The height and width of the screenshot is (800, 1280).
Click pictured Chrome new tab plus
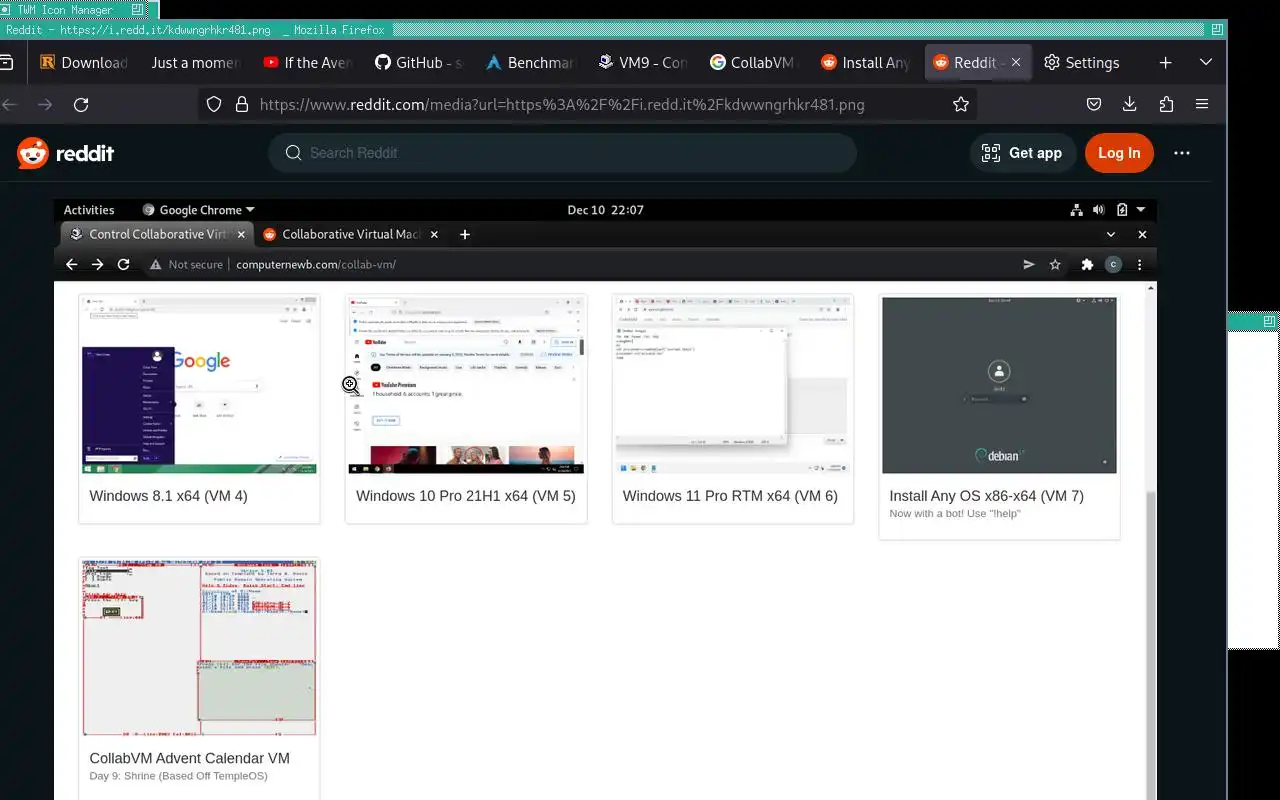coord(464,235)
